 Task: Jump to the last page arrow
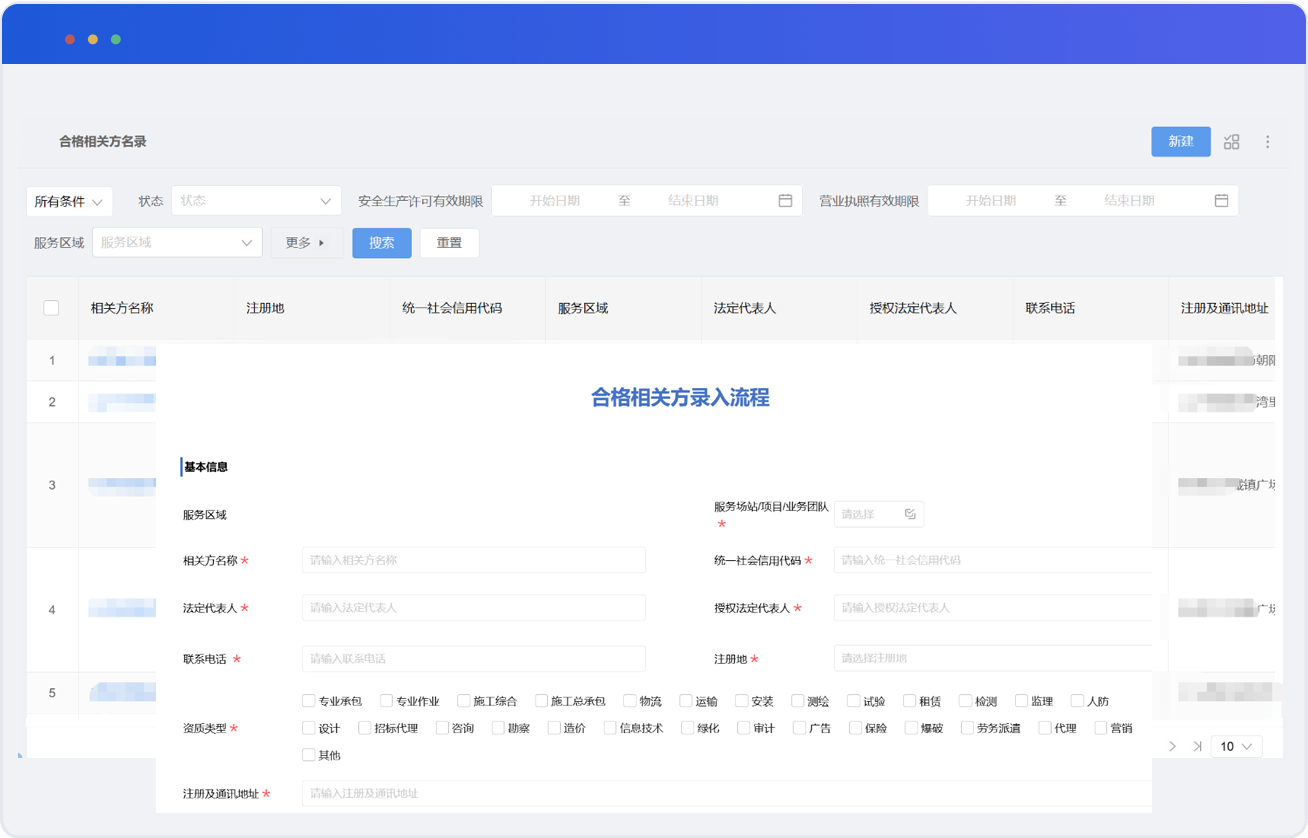(1197, 746)
